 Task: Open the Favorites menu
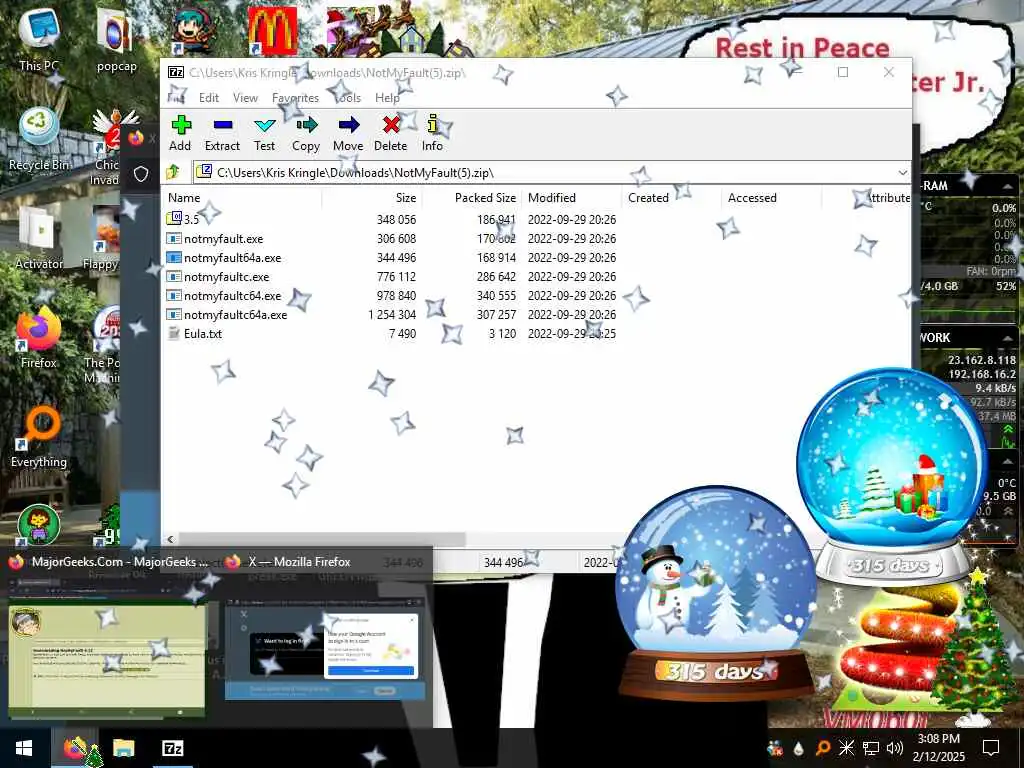click(x=295, y=97)
